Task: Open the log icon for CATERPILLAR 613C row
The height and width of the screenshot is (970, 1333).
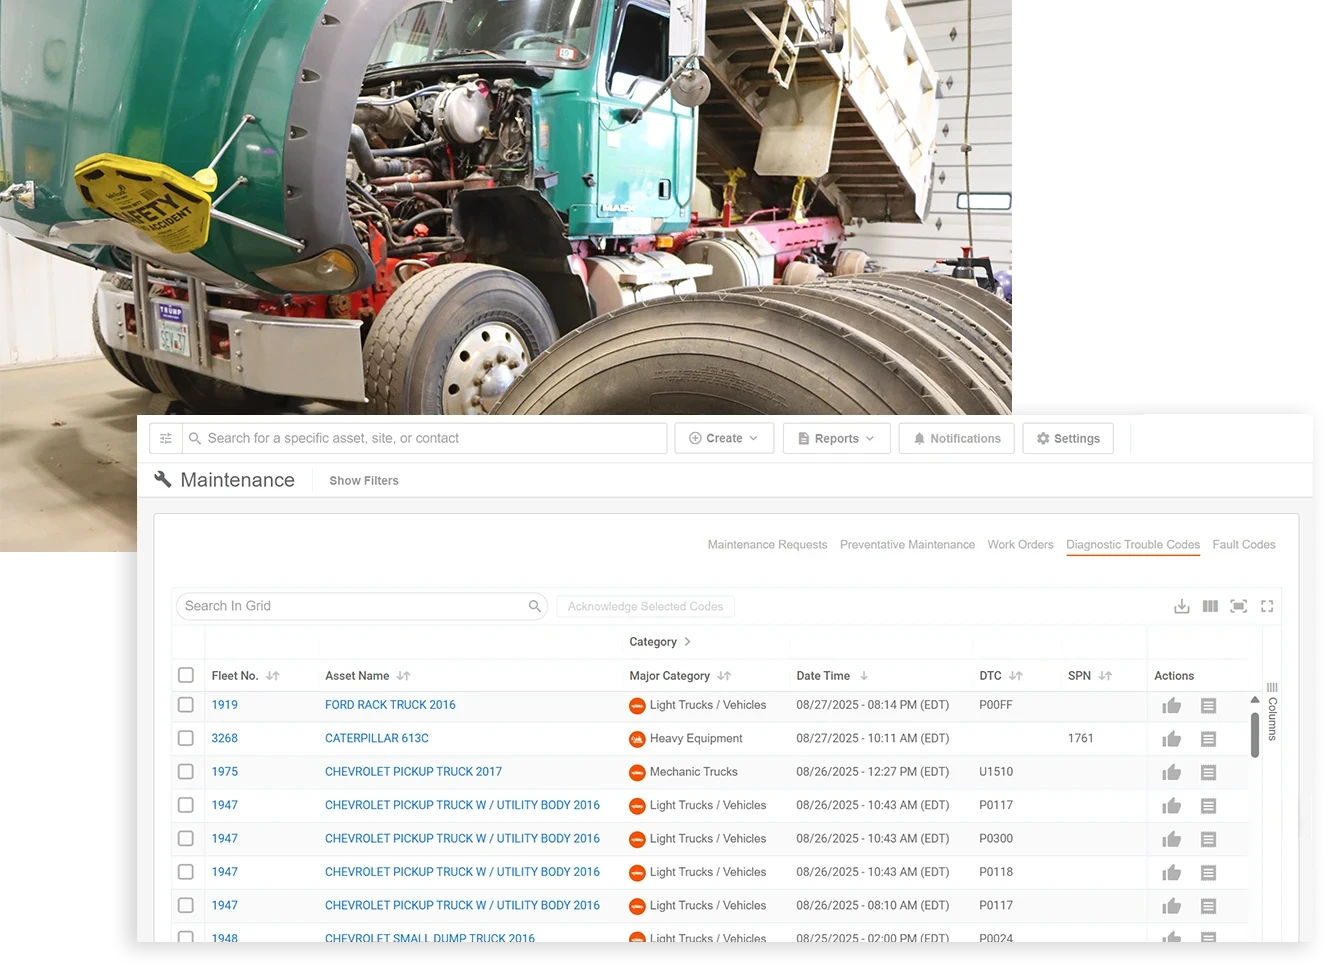Action: coord(1208,738)
